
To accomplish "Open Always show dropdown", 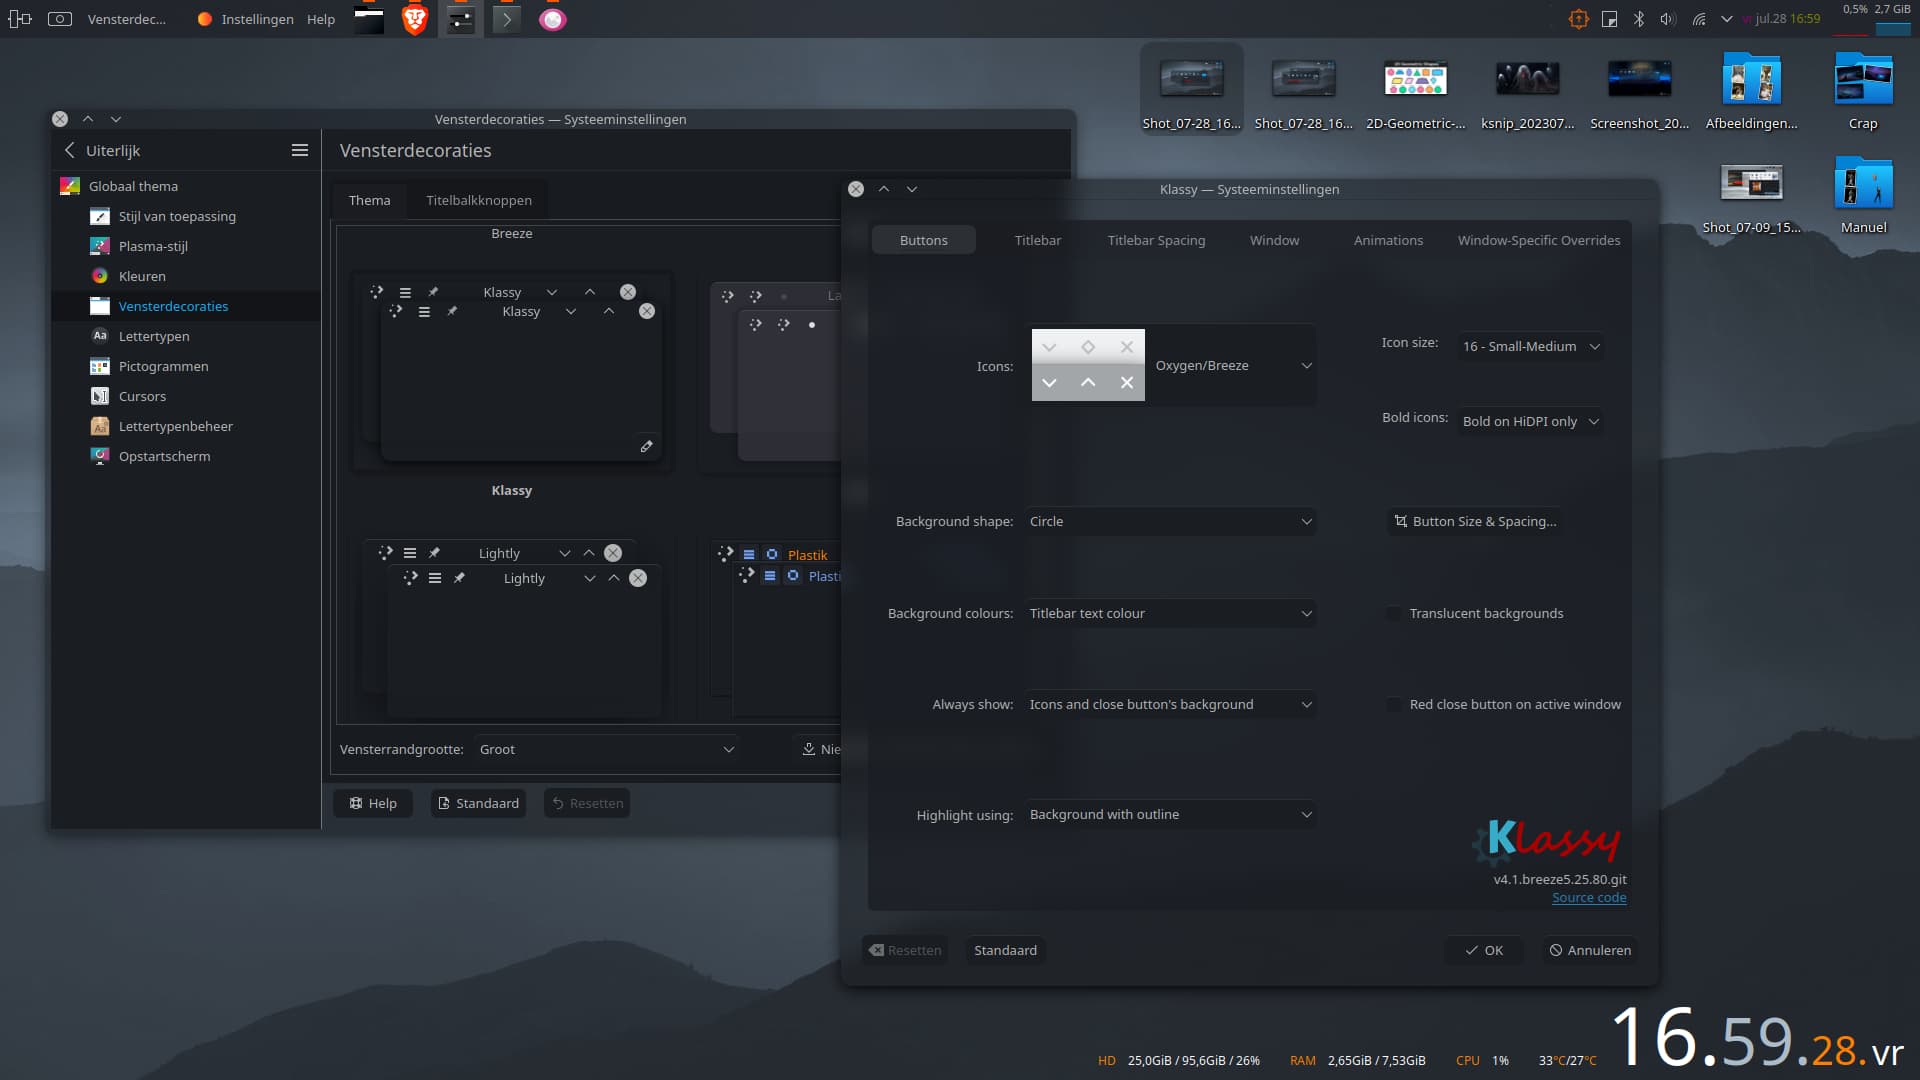I will pyautogui.click(x=1171, y=704).
